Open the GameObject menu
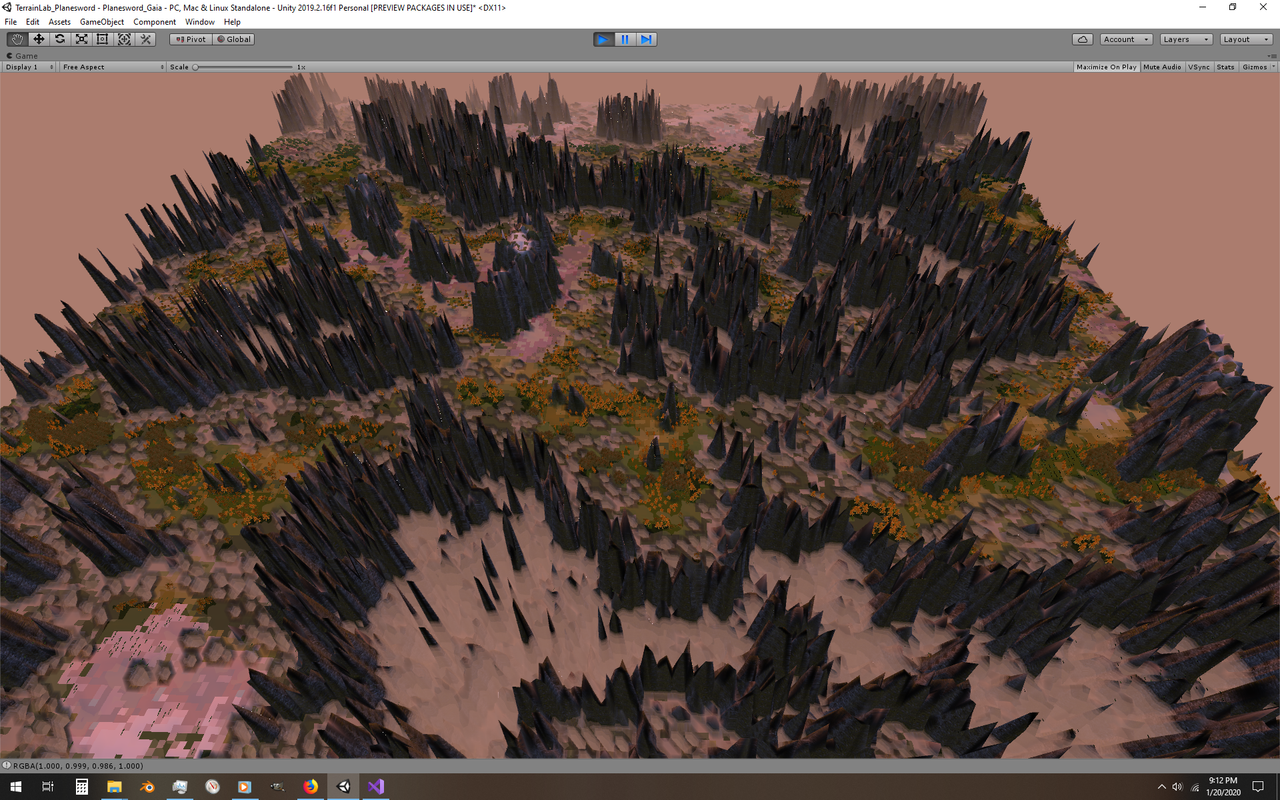 point(102,22)
